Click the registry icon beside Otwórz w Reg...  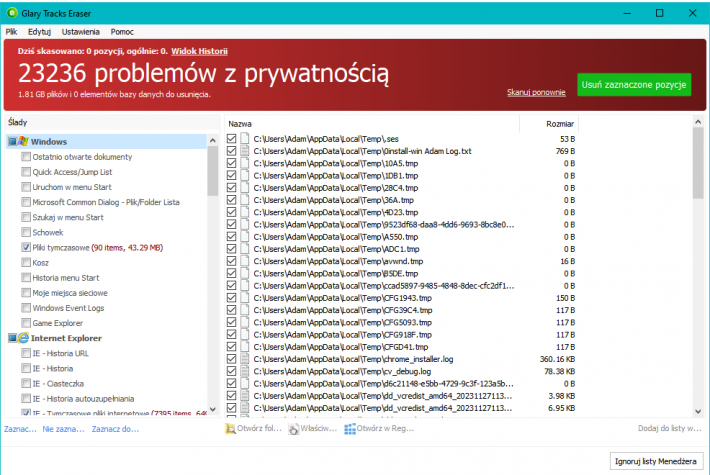[x=350, y=428]
